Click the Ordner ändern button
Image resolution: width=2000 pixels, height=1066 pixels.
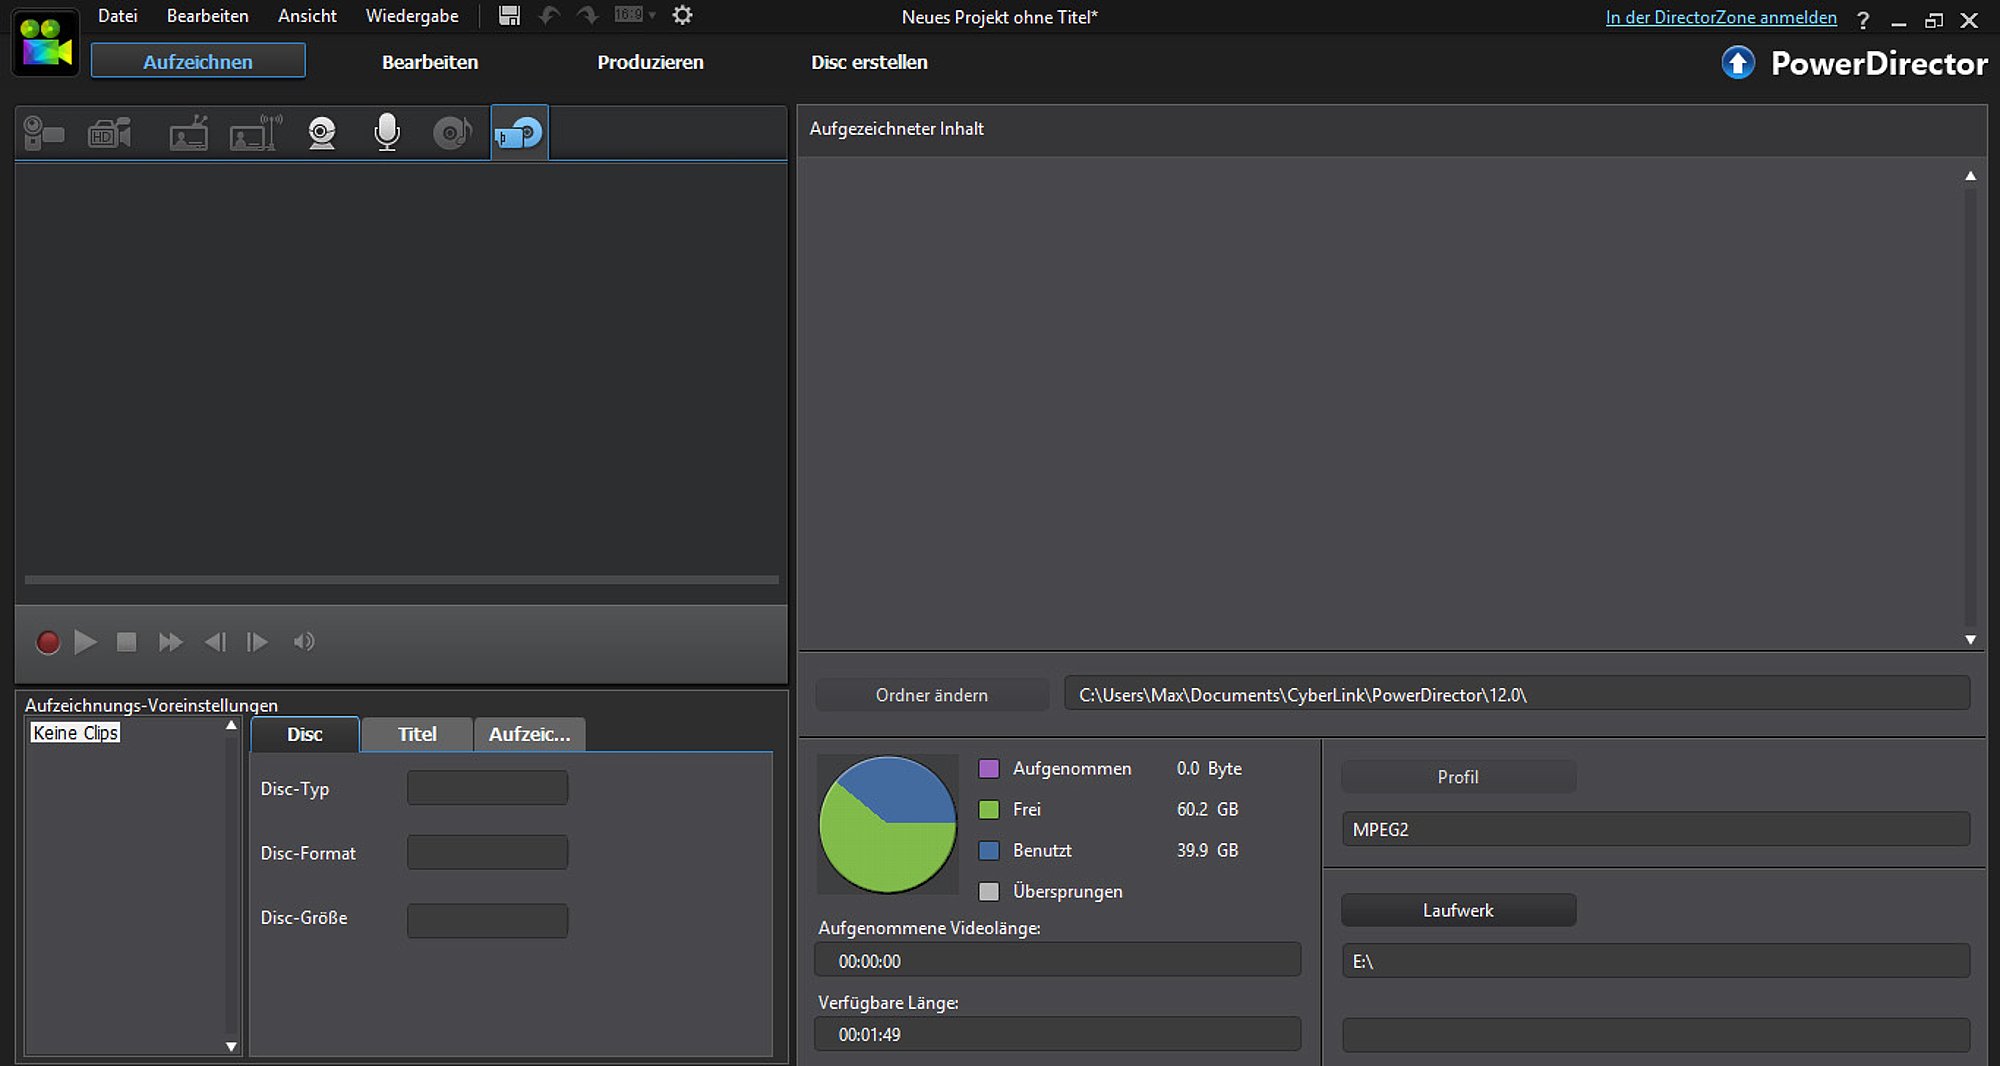pyautogui.click(x=931, y=695)
